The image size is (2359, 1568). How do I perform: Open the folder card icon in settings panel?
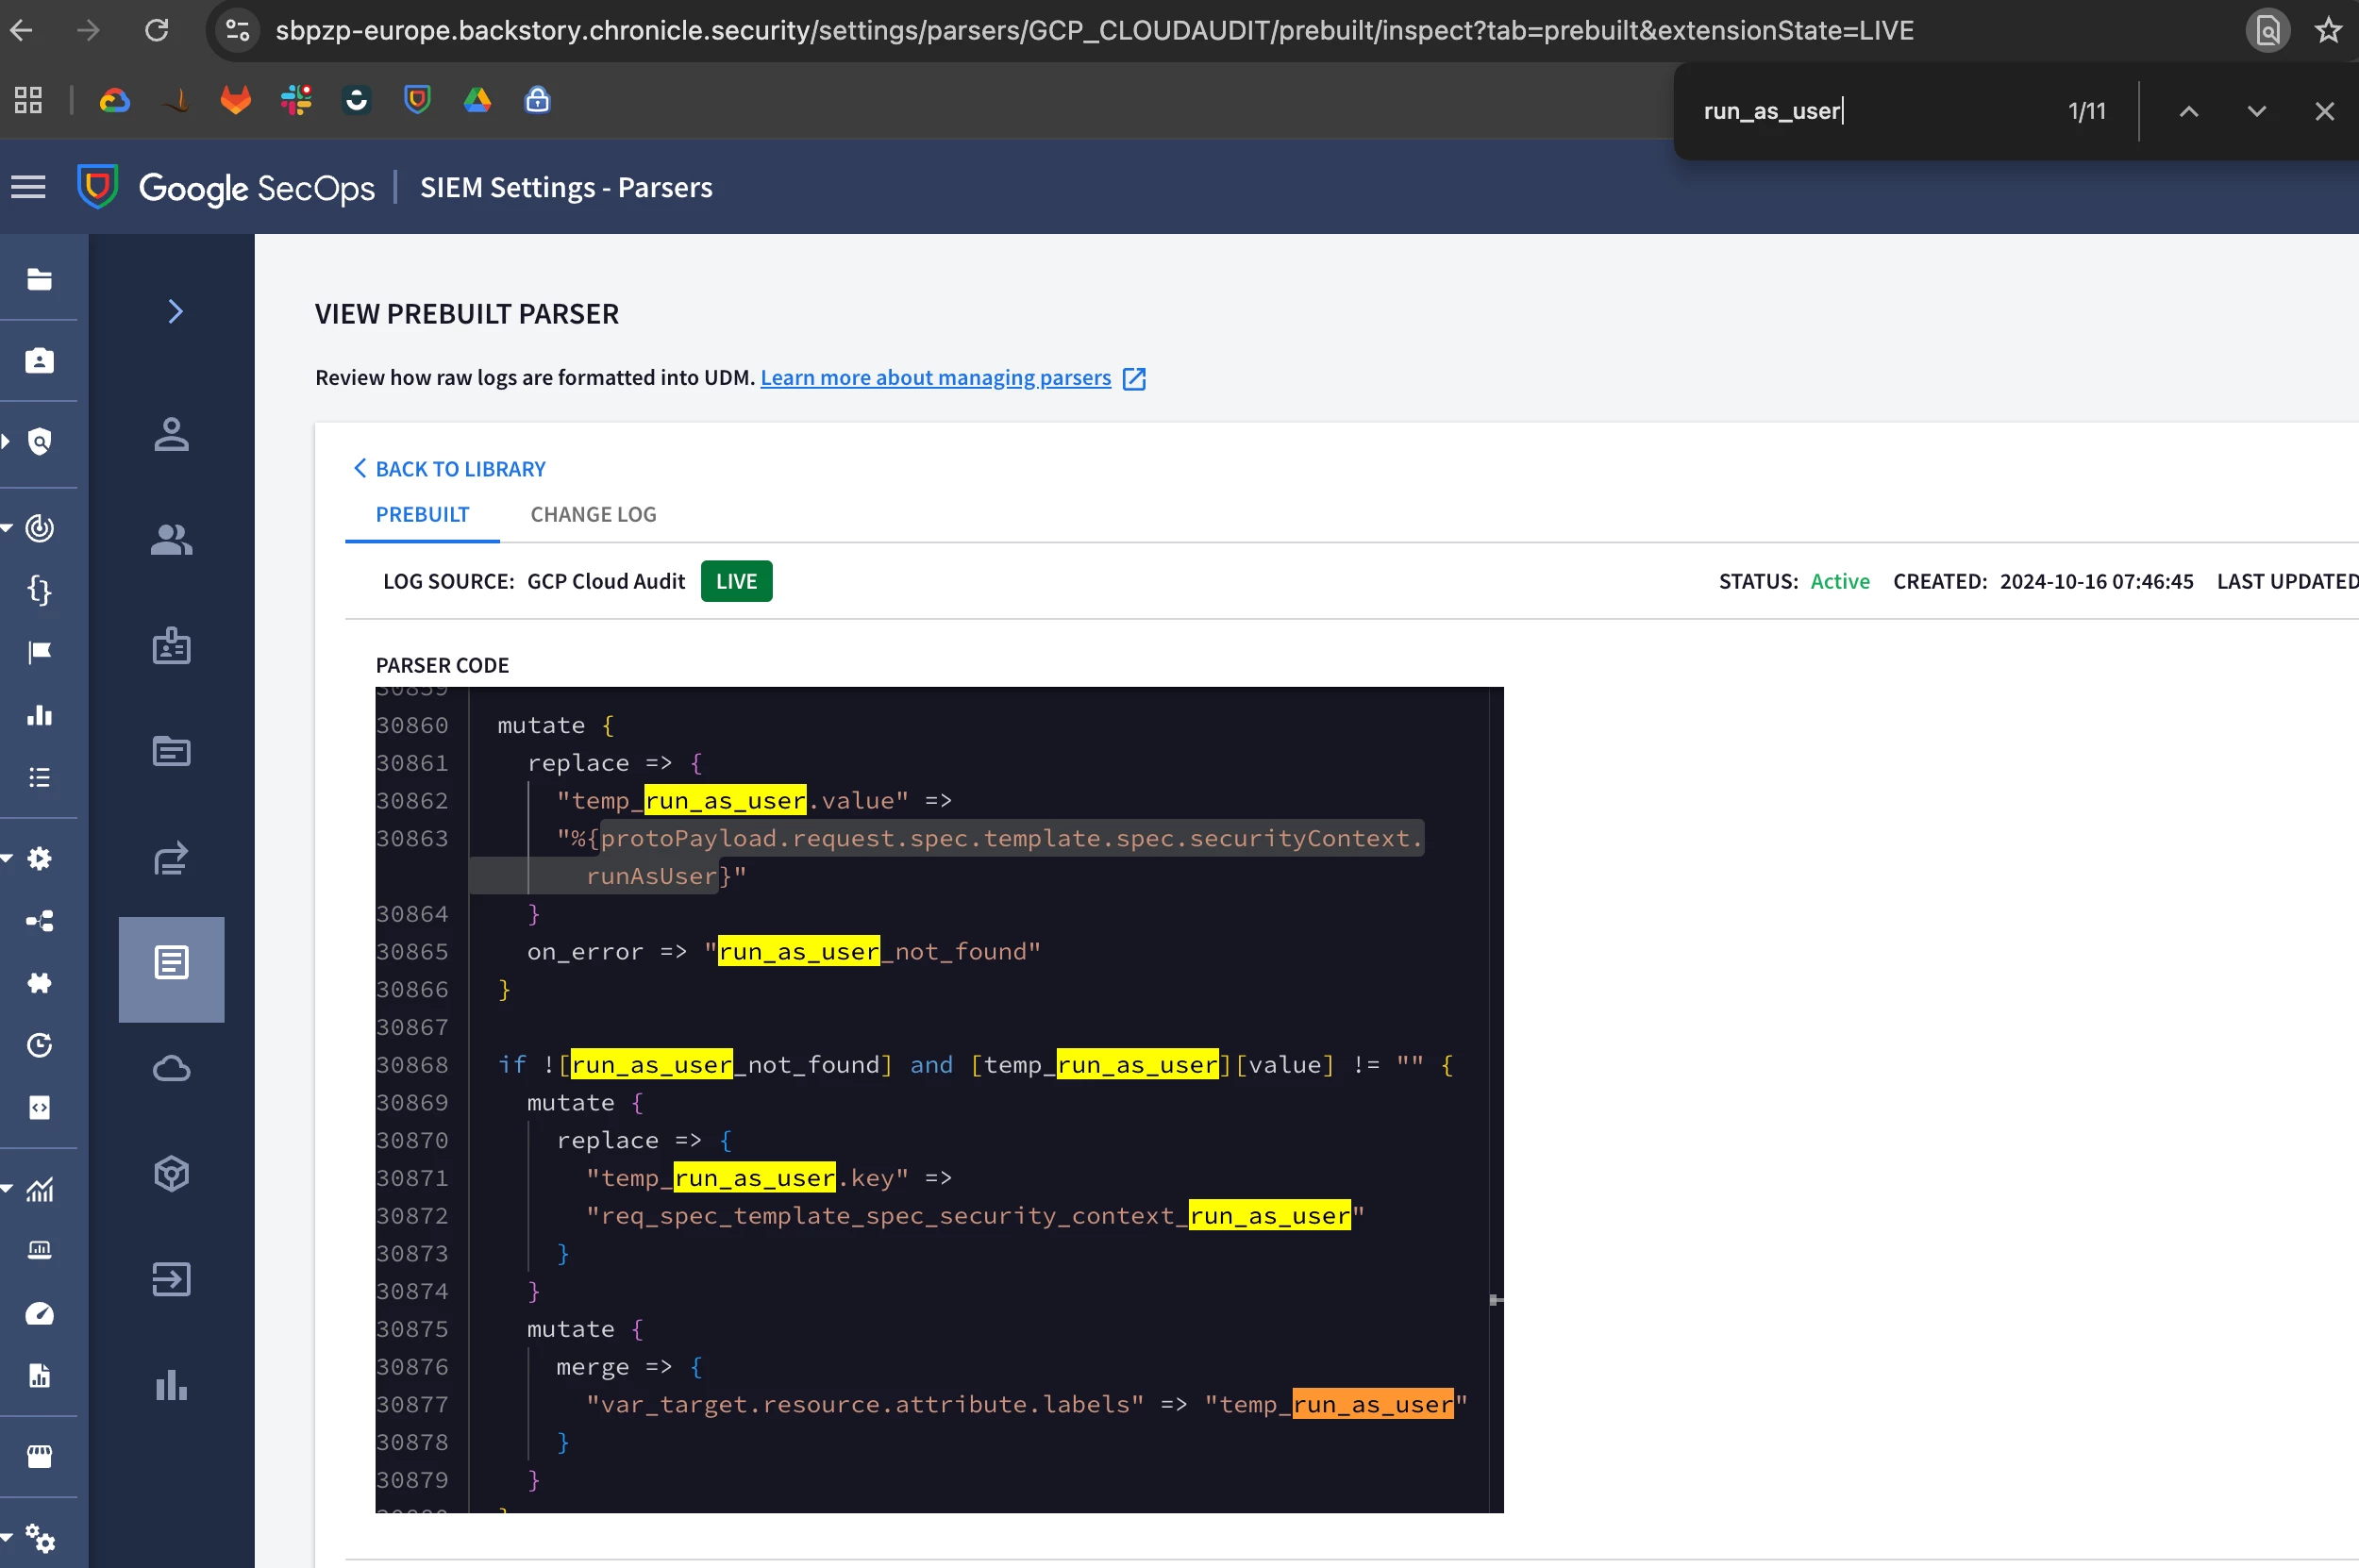[x=171, y=751]
